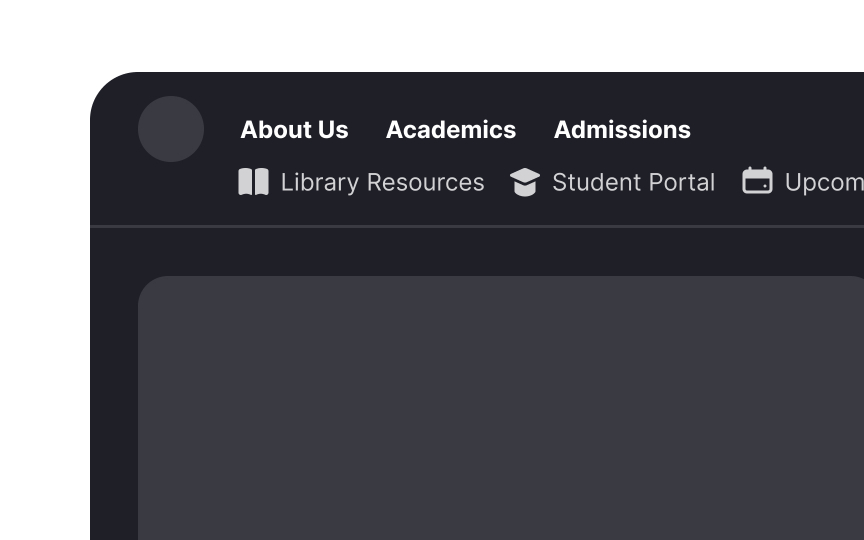Click the Student Portal text label
This screenshot has width=864, height=540.
(x=634, y=182)
